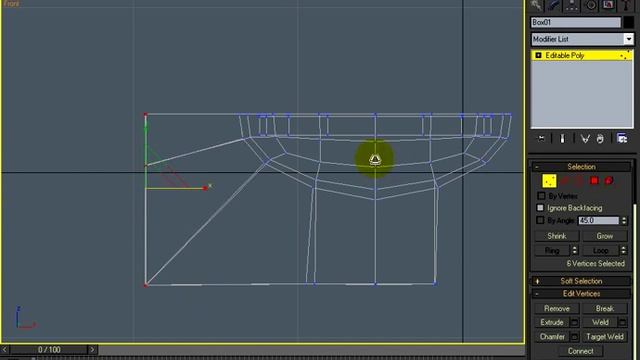Select Polygon sub-object level icon
Screen dimensions: 640x360
tap(594, 180)
